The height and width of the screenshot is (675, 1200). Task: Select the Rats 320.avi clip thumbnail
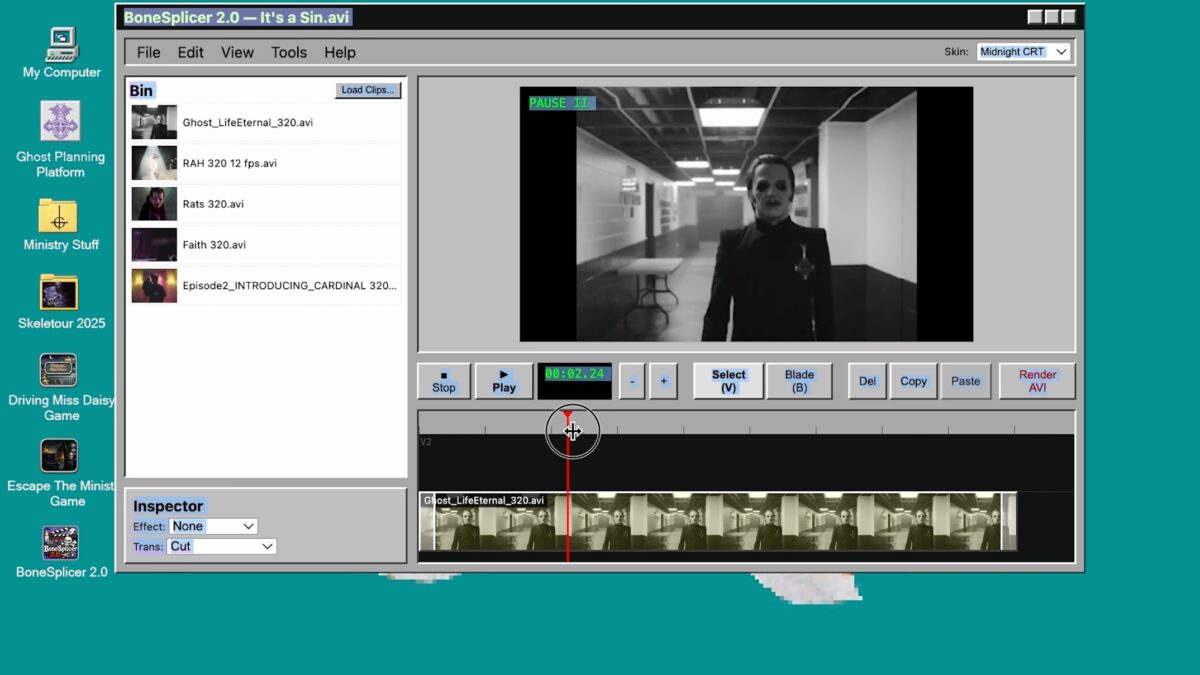[x=154, y=204]
